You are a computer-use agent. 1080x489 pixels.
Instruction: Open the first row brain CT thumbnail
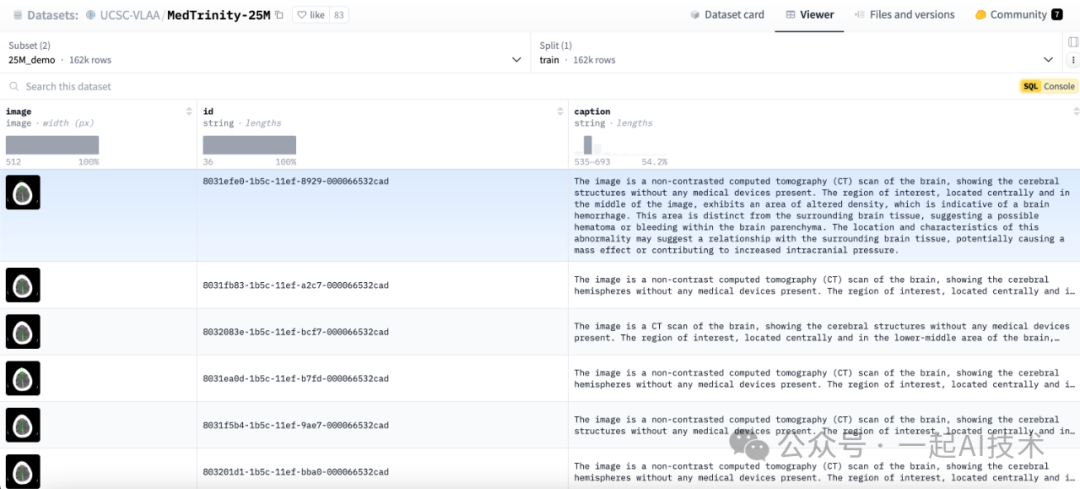pos(23,192)
